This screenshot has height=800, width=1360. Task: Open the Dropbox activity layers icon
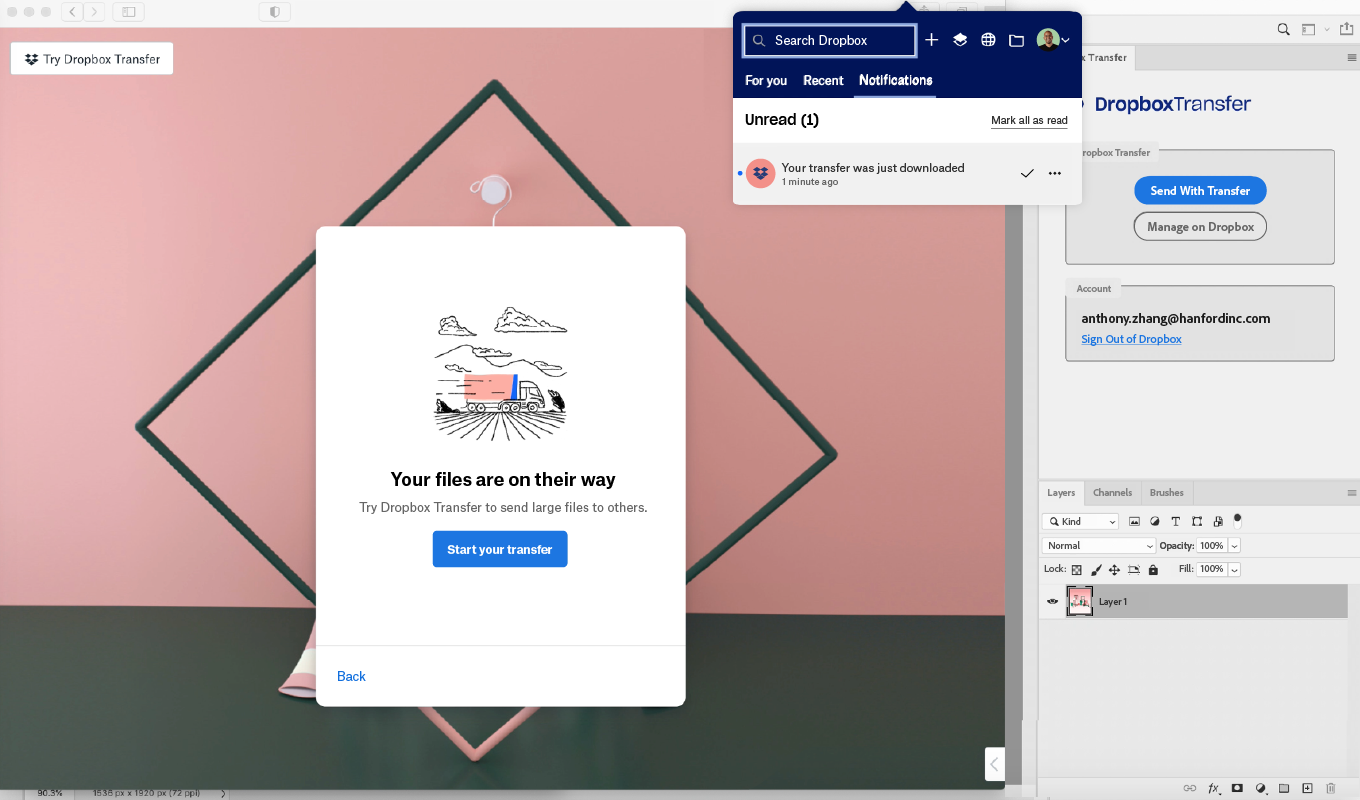[x=960, y=40]
